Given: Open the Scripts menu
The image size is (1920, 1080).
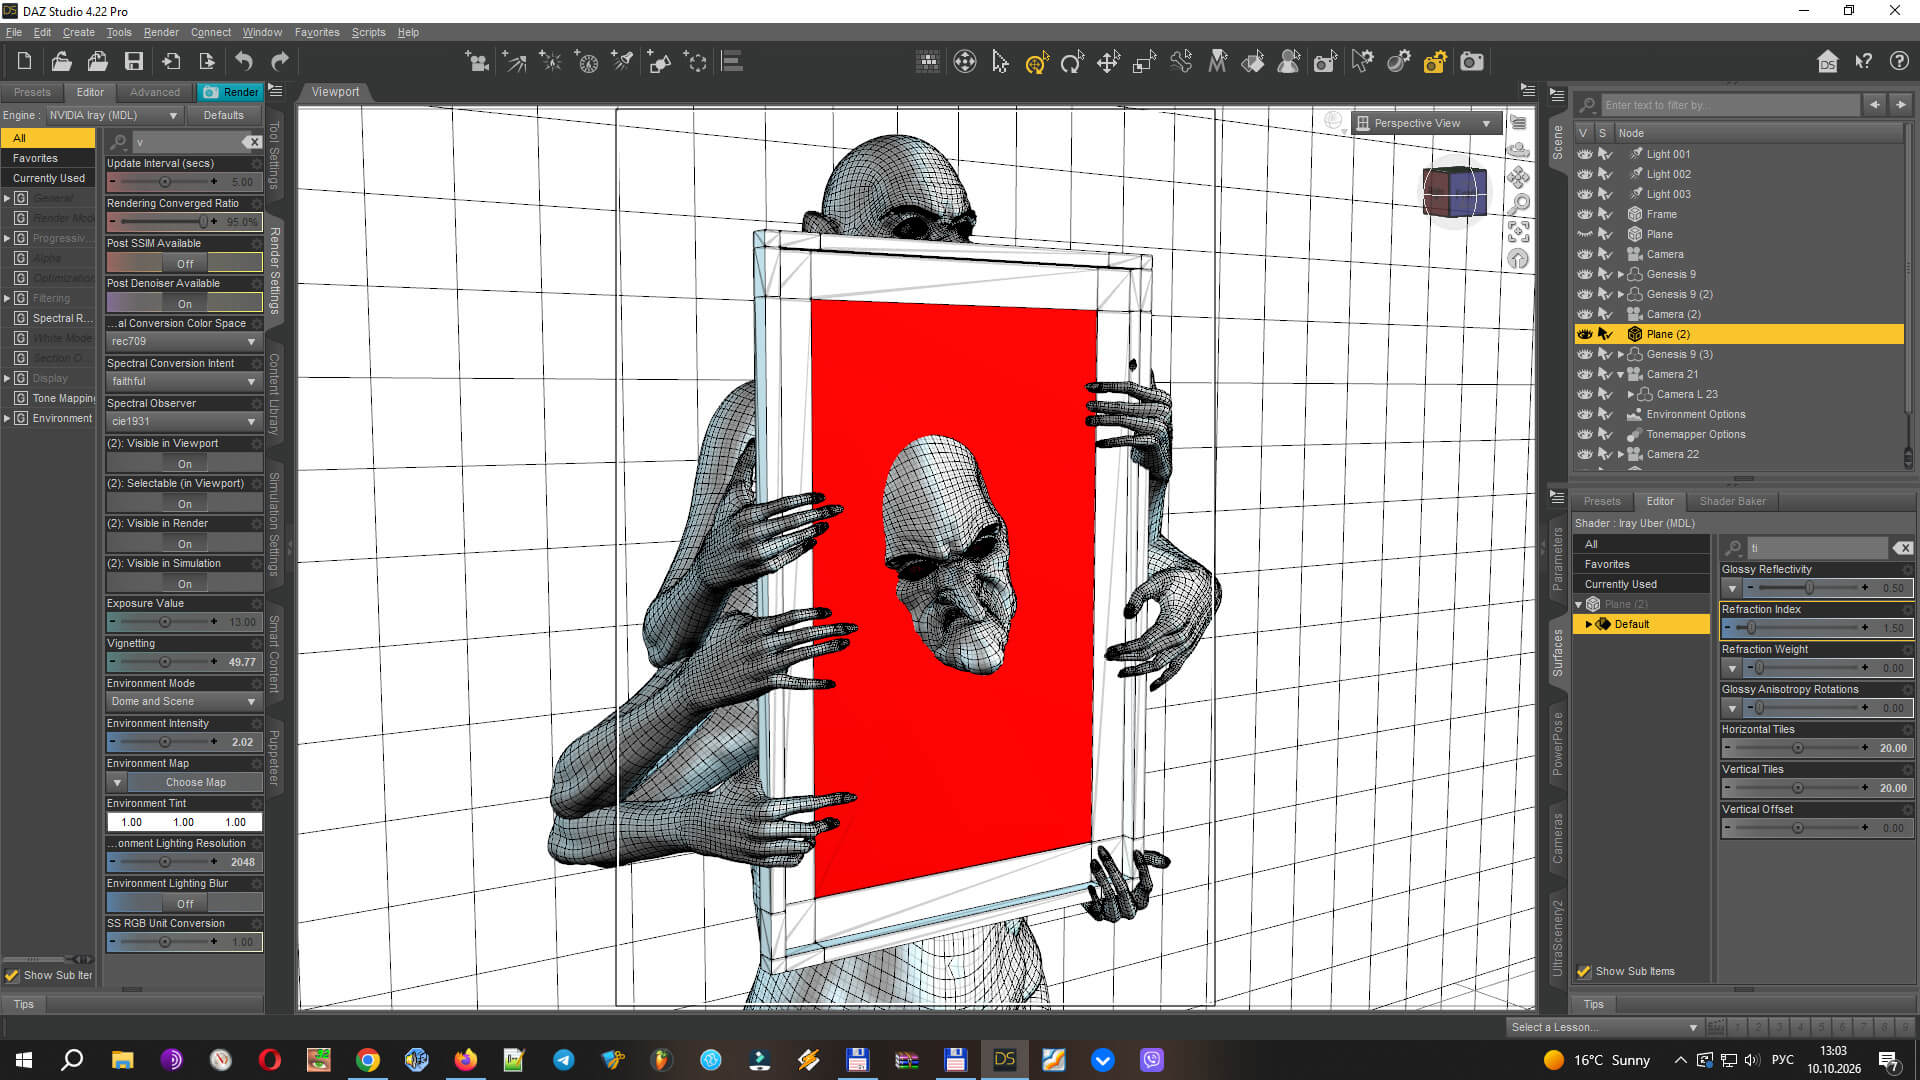Looking at the screenshot, I should coord(368,32).
